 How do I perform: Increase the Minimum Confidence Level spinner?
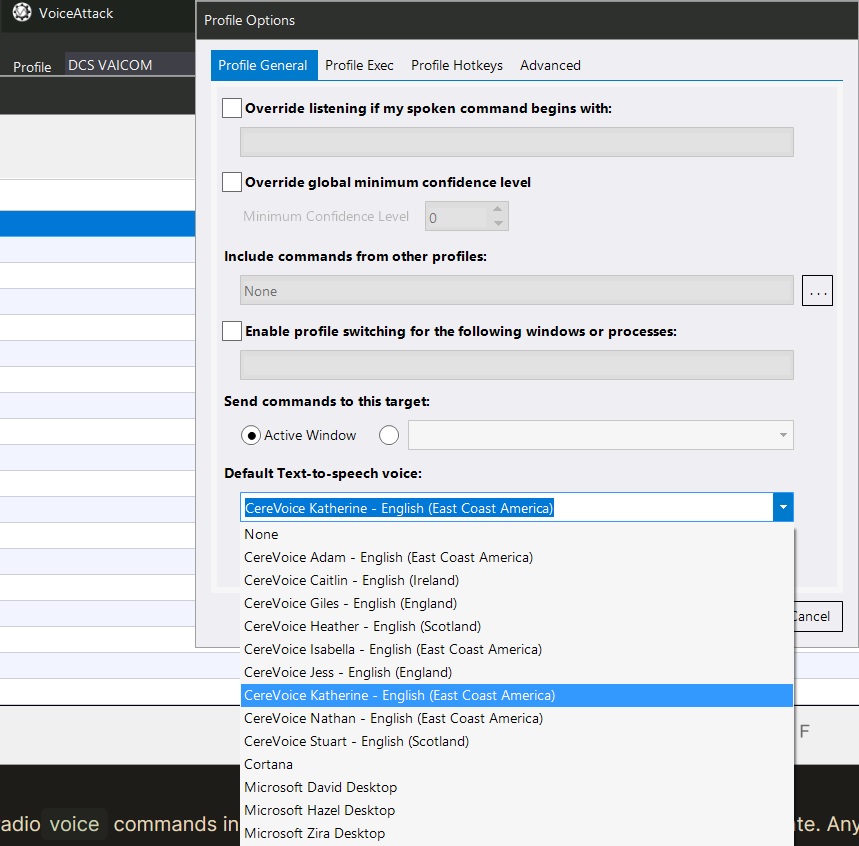pyautogui.click(x=497, y=209)
